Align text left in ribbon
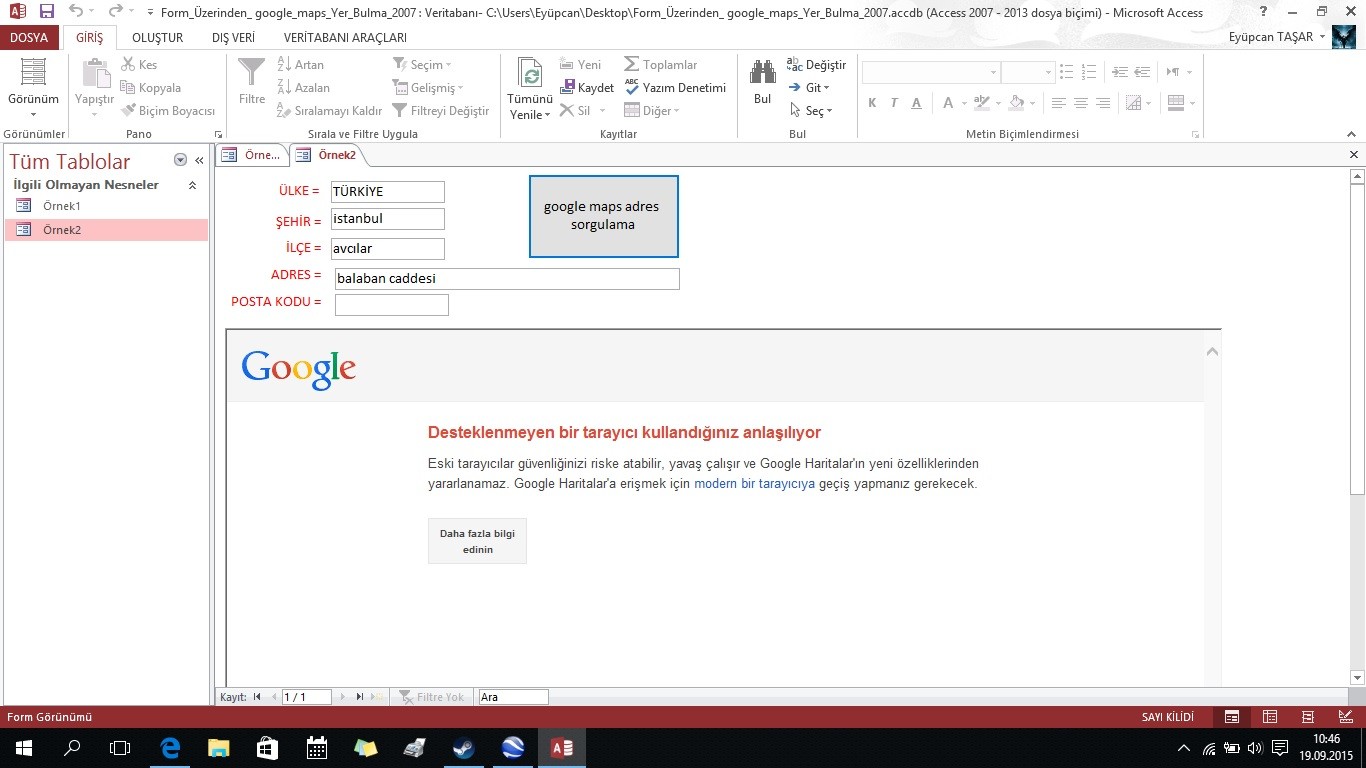The image size is (1366, 768). click(1059, 103)
